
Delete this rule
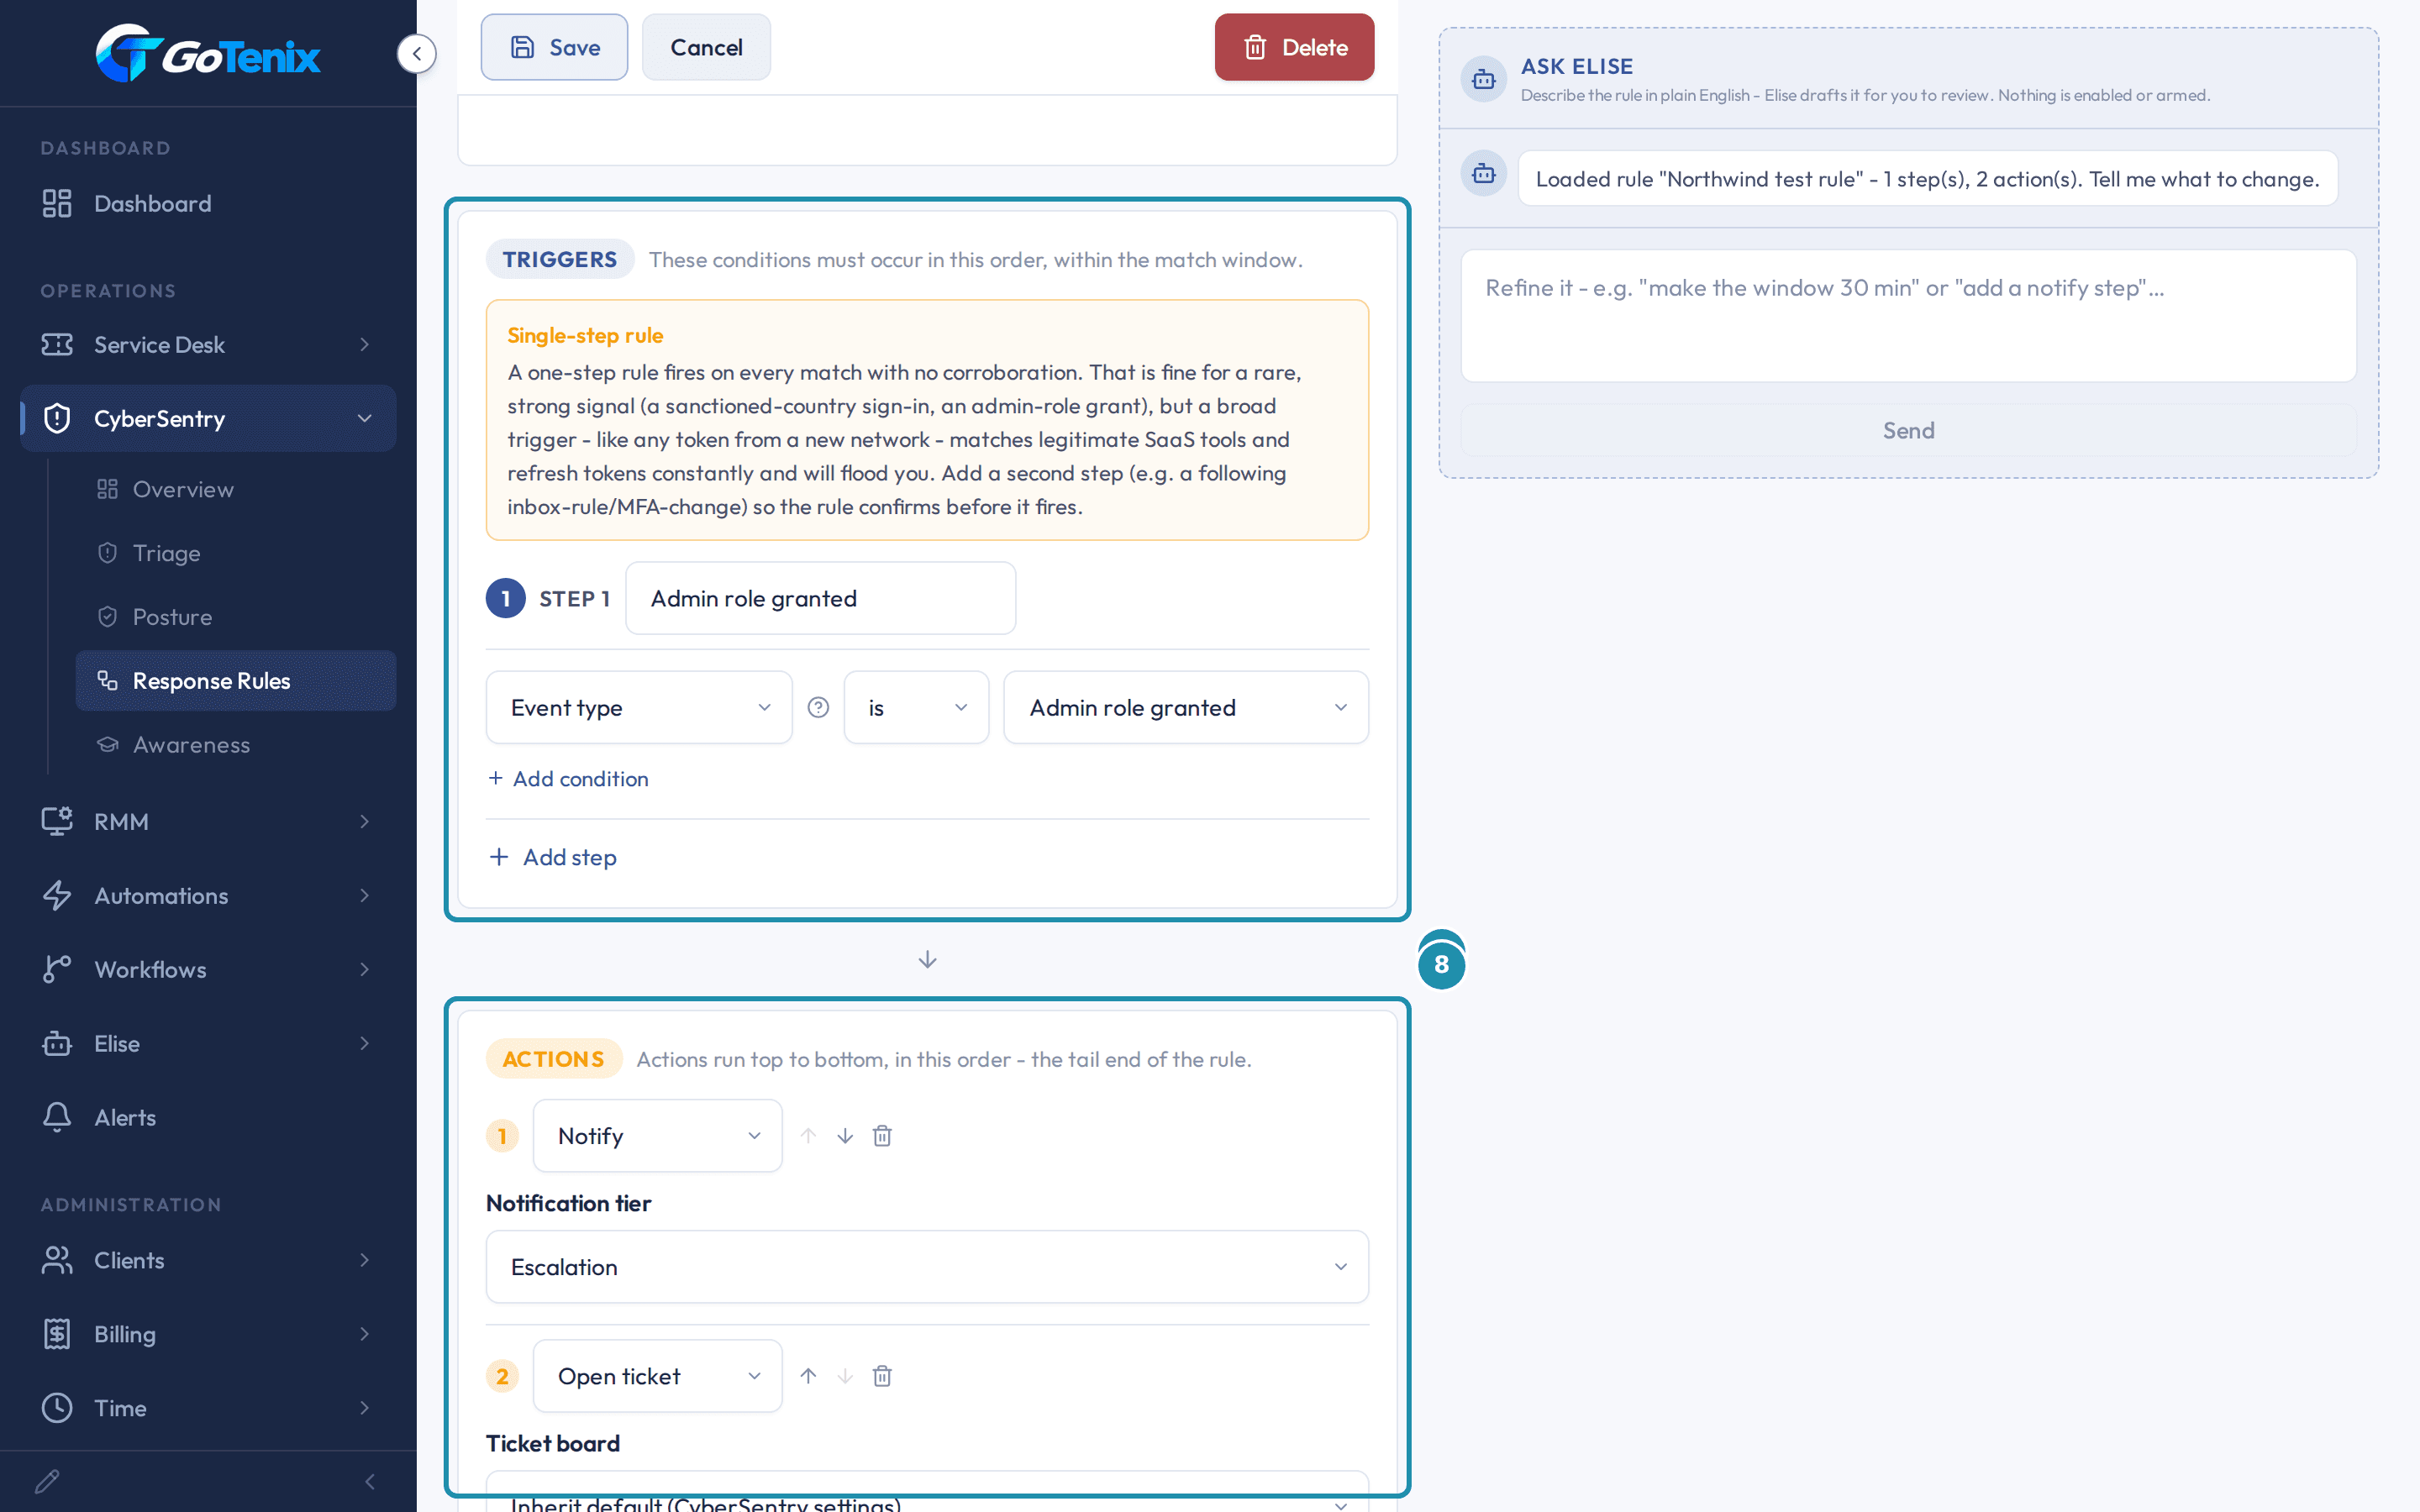(x=1294, y=47)
